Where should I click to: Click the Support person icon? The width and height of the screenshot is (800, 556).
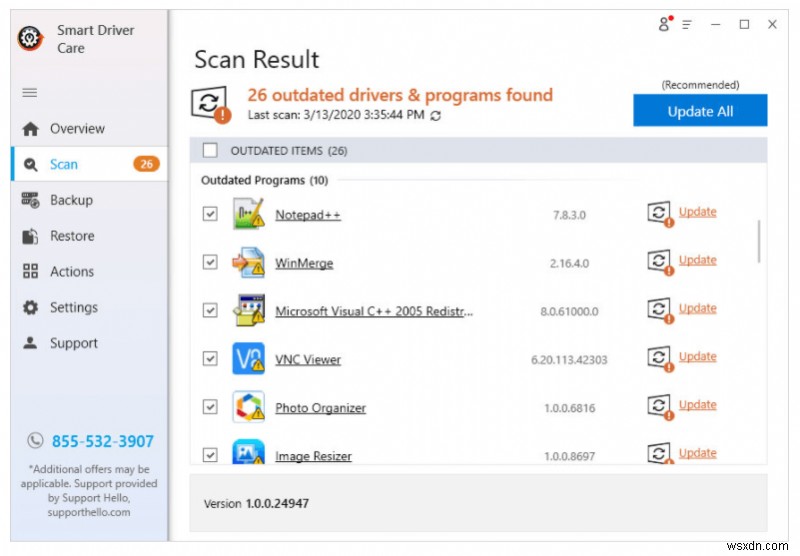coord(31,343)
